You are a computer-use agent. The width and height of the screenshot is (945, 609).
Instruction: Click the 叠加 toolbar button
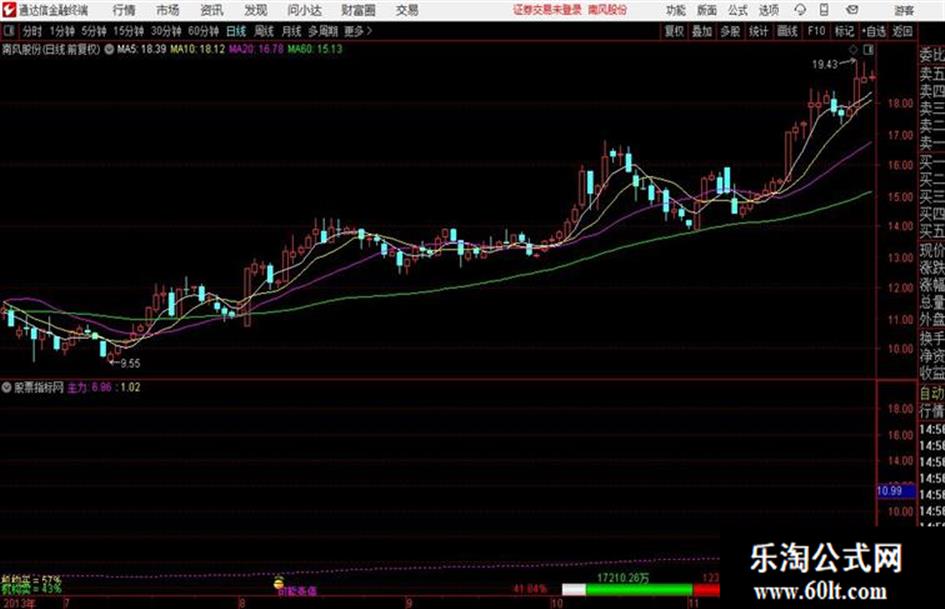coord(702,31)
